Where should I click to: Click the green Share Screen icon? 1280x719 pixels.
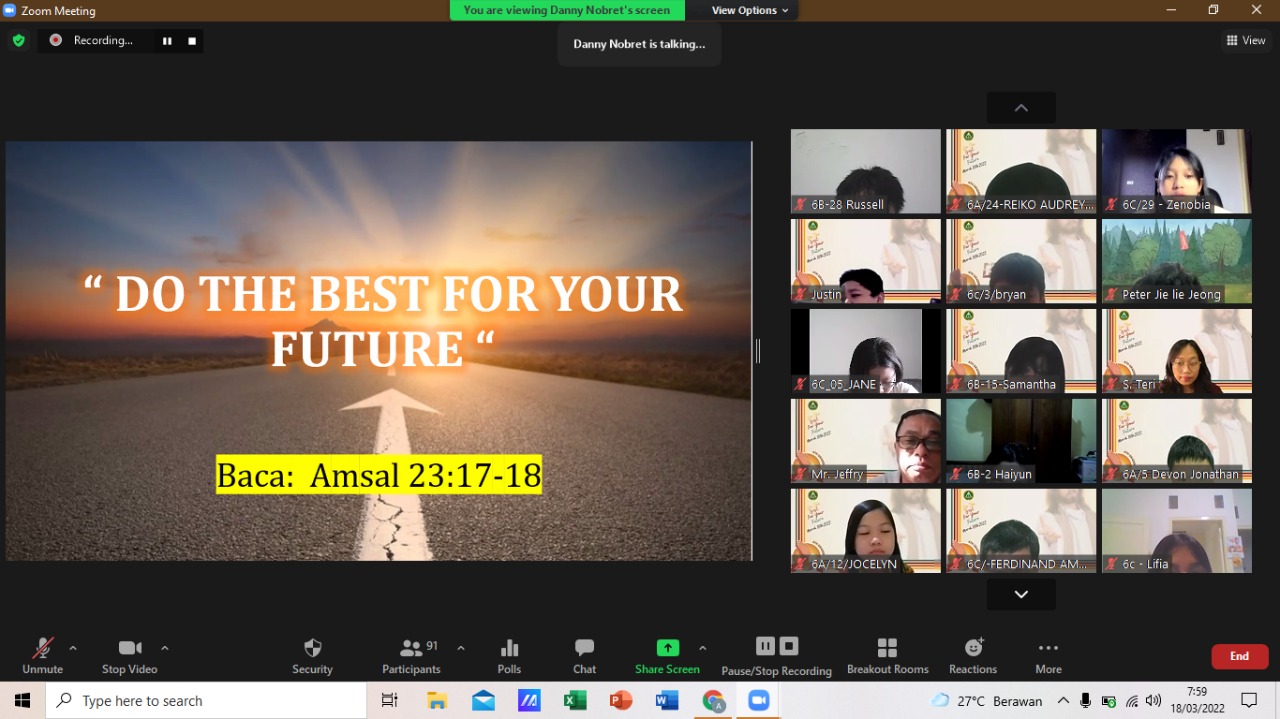pyautogui.click(x=667, y=648)
